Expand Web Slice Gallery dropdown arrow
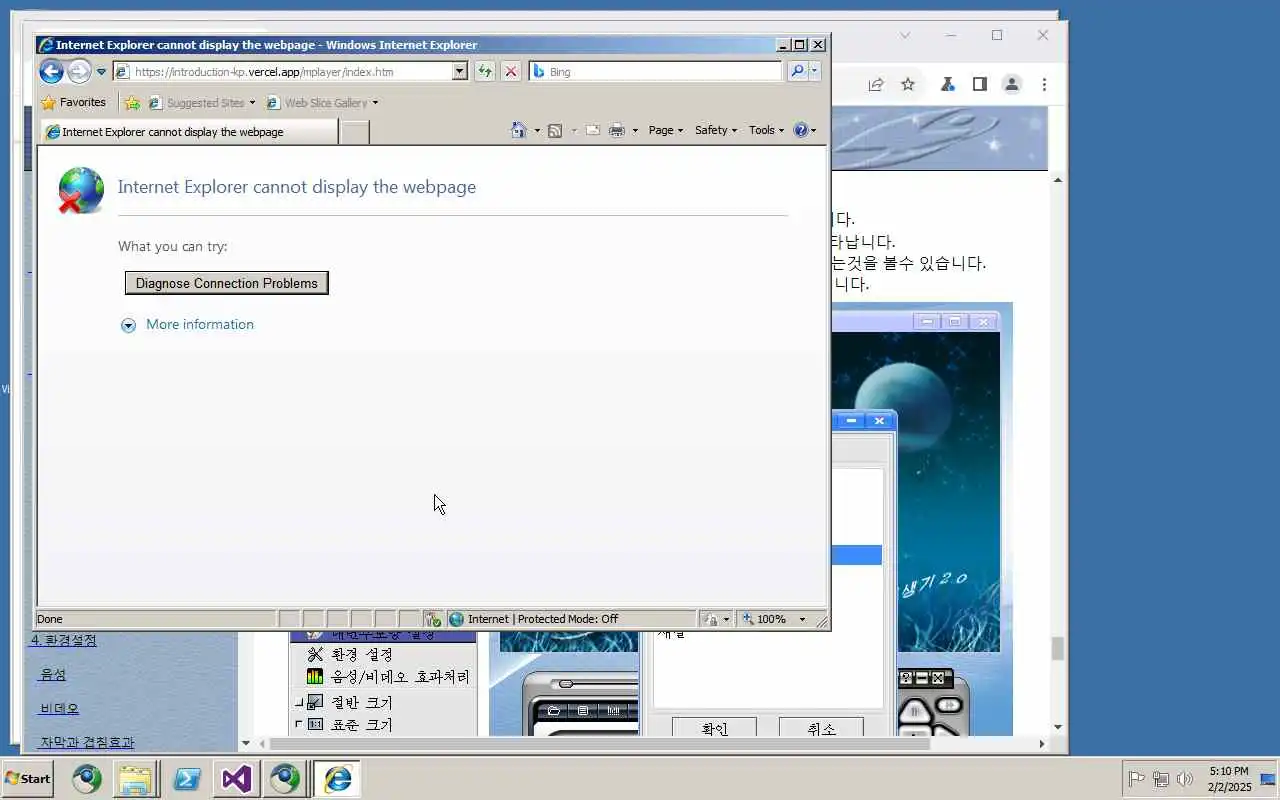This screenshot has height=800, width=1280. coord(375,102)
